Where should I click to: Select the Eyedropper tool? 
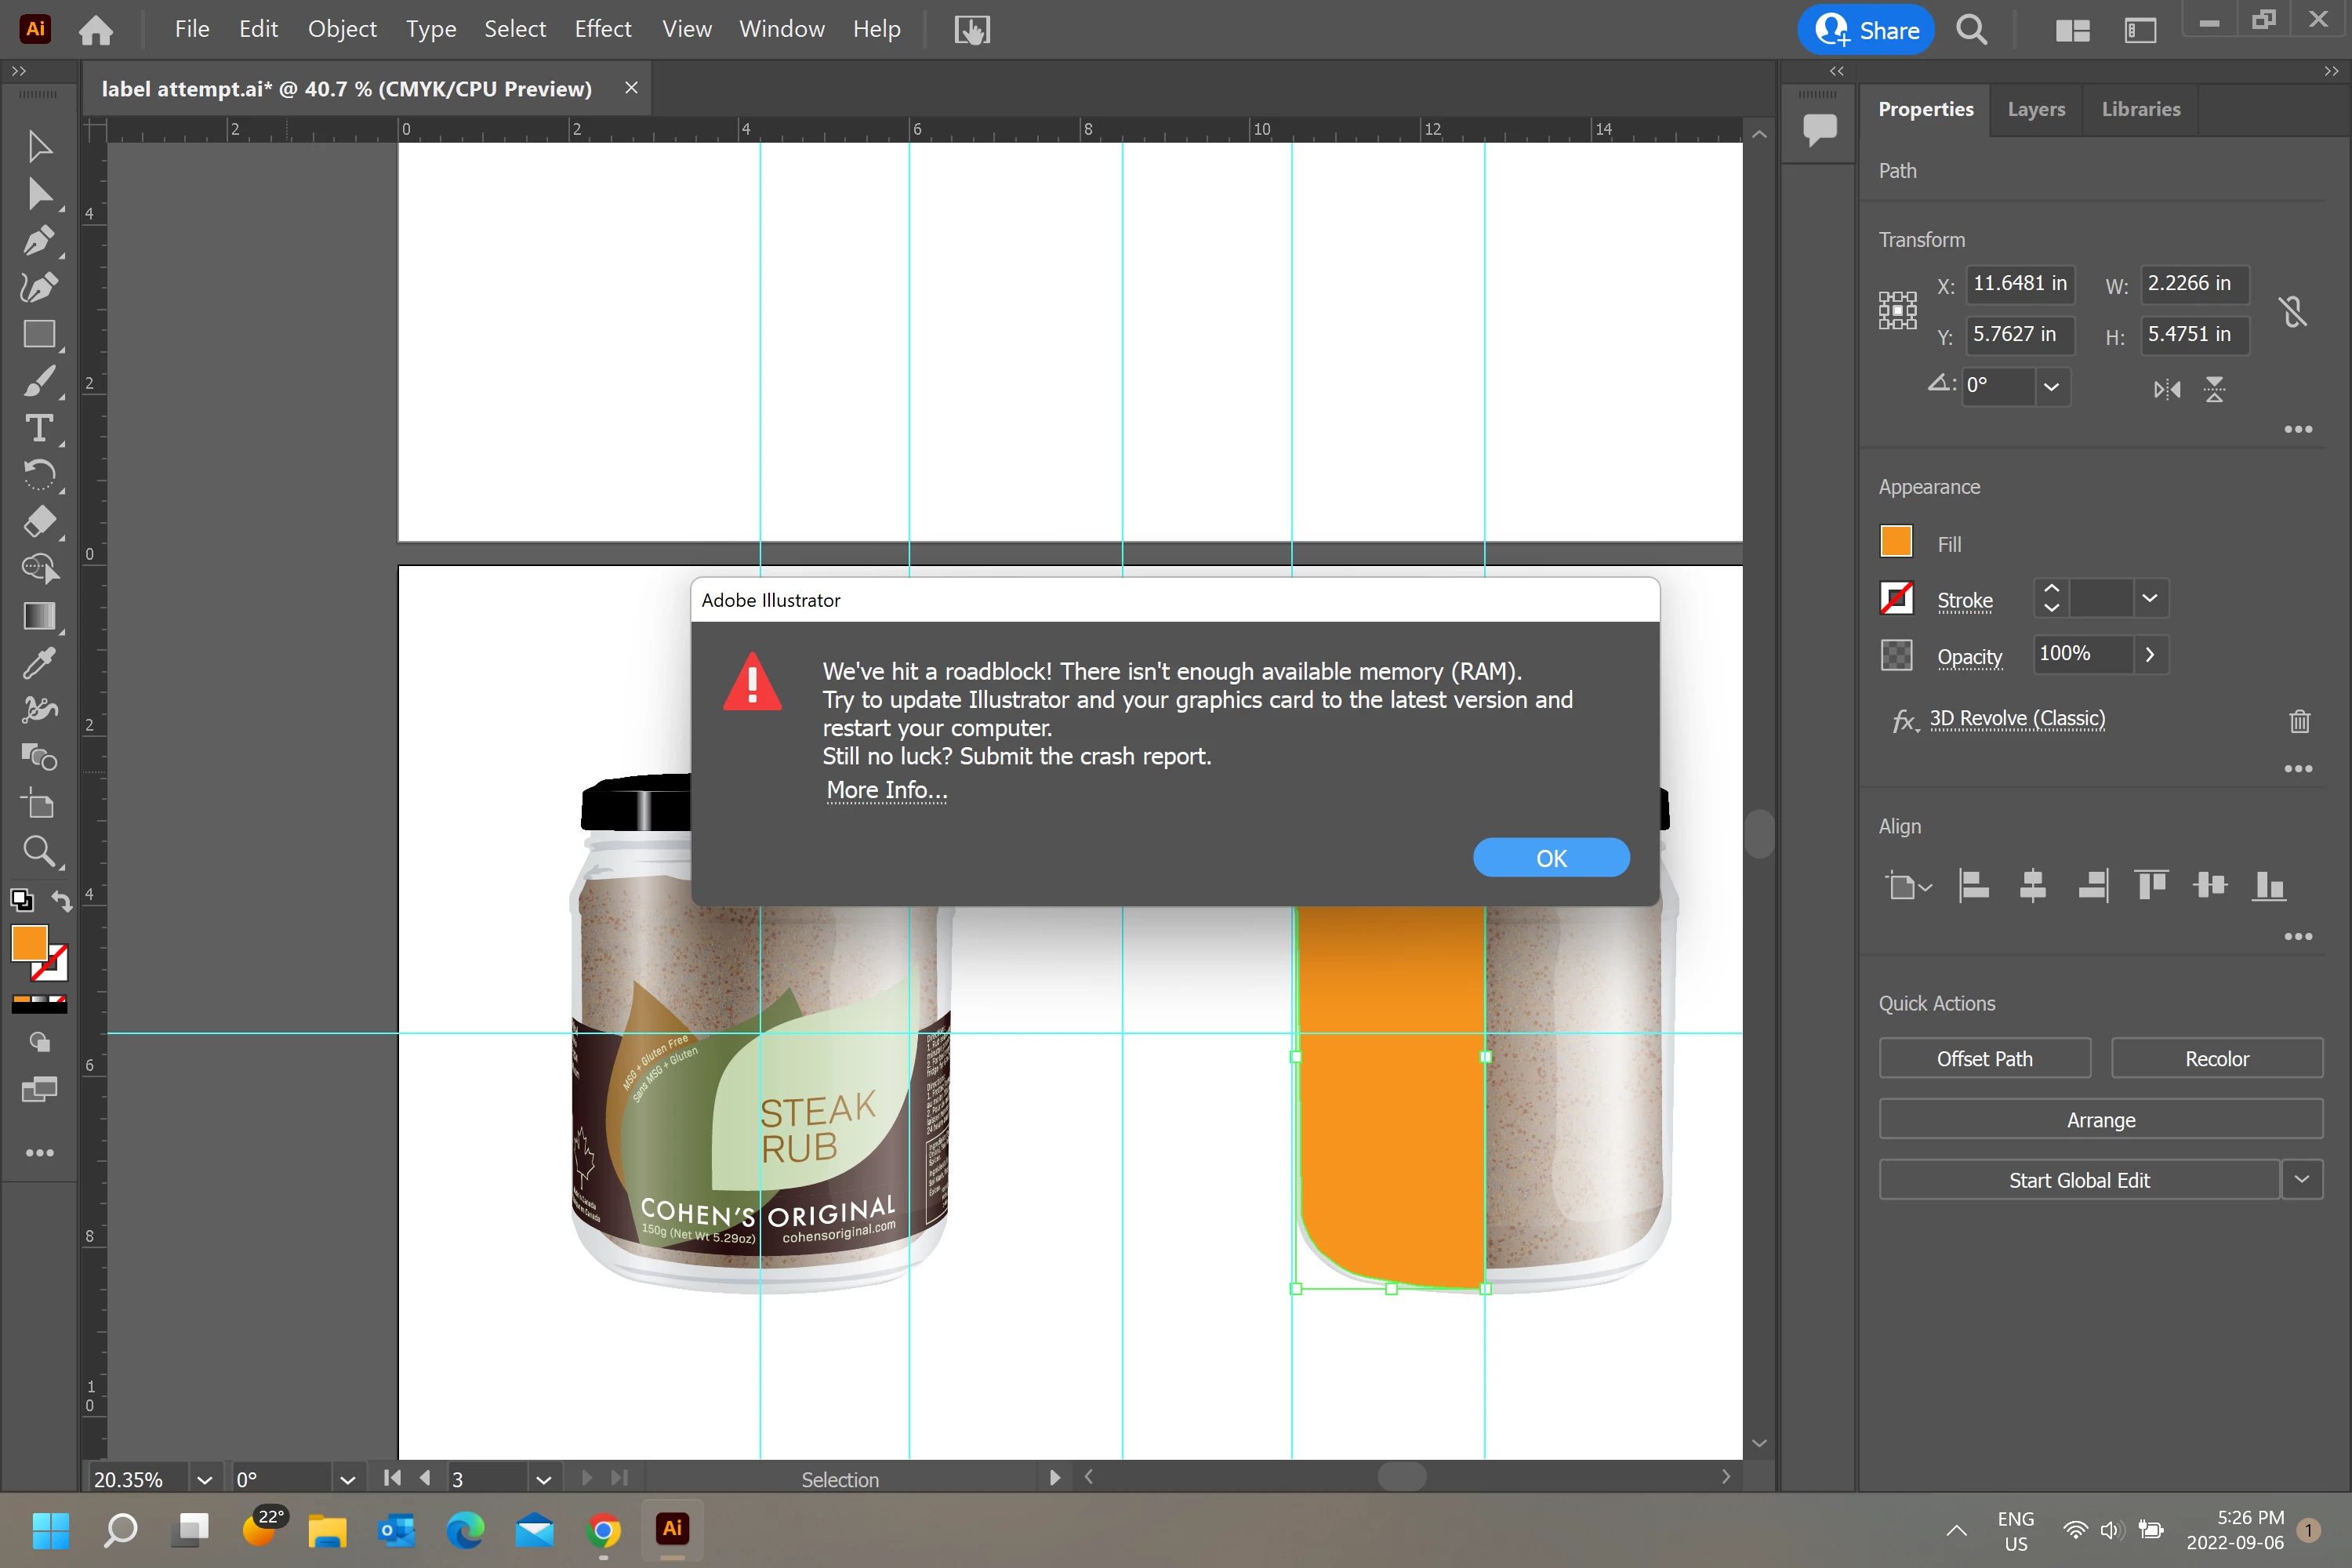(x=38, y=663)
